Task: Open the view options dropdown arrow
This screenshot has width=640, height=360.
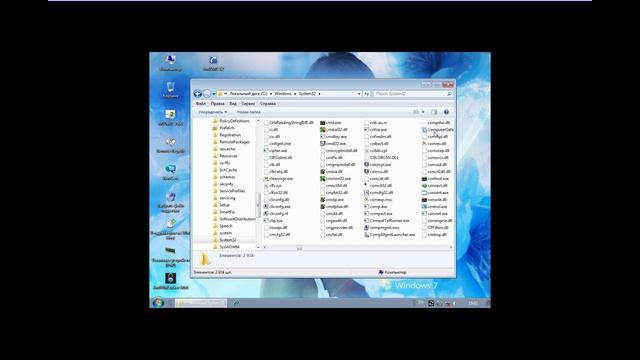Action: tap(423, 112)
